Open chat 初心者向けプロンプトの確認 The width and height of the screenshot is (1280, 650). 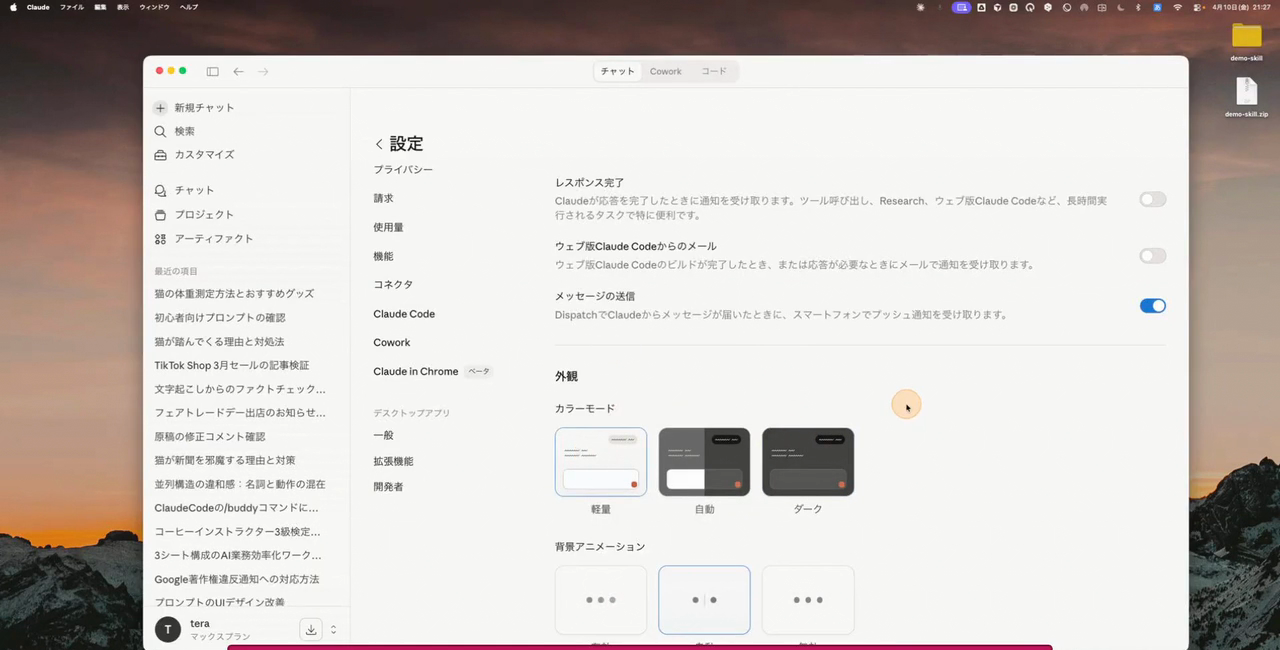point(220,318)
